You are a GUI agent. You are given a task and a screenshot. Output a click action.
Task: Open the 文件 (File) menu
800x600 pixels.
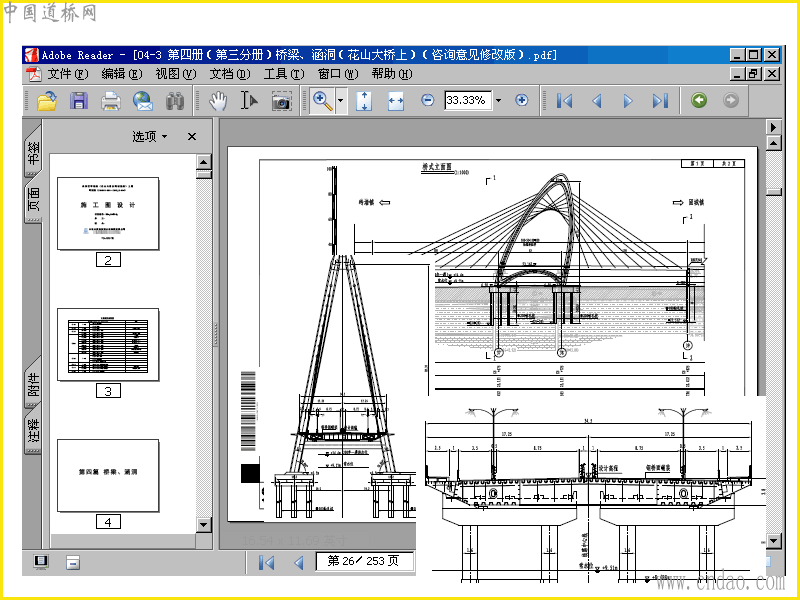coord(66,74)
